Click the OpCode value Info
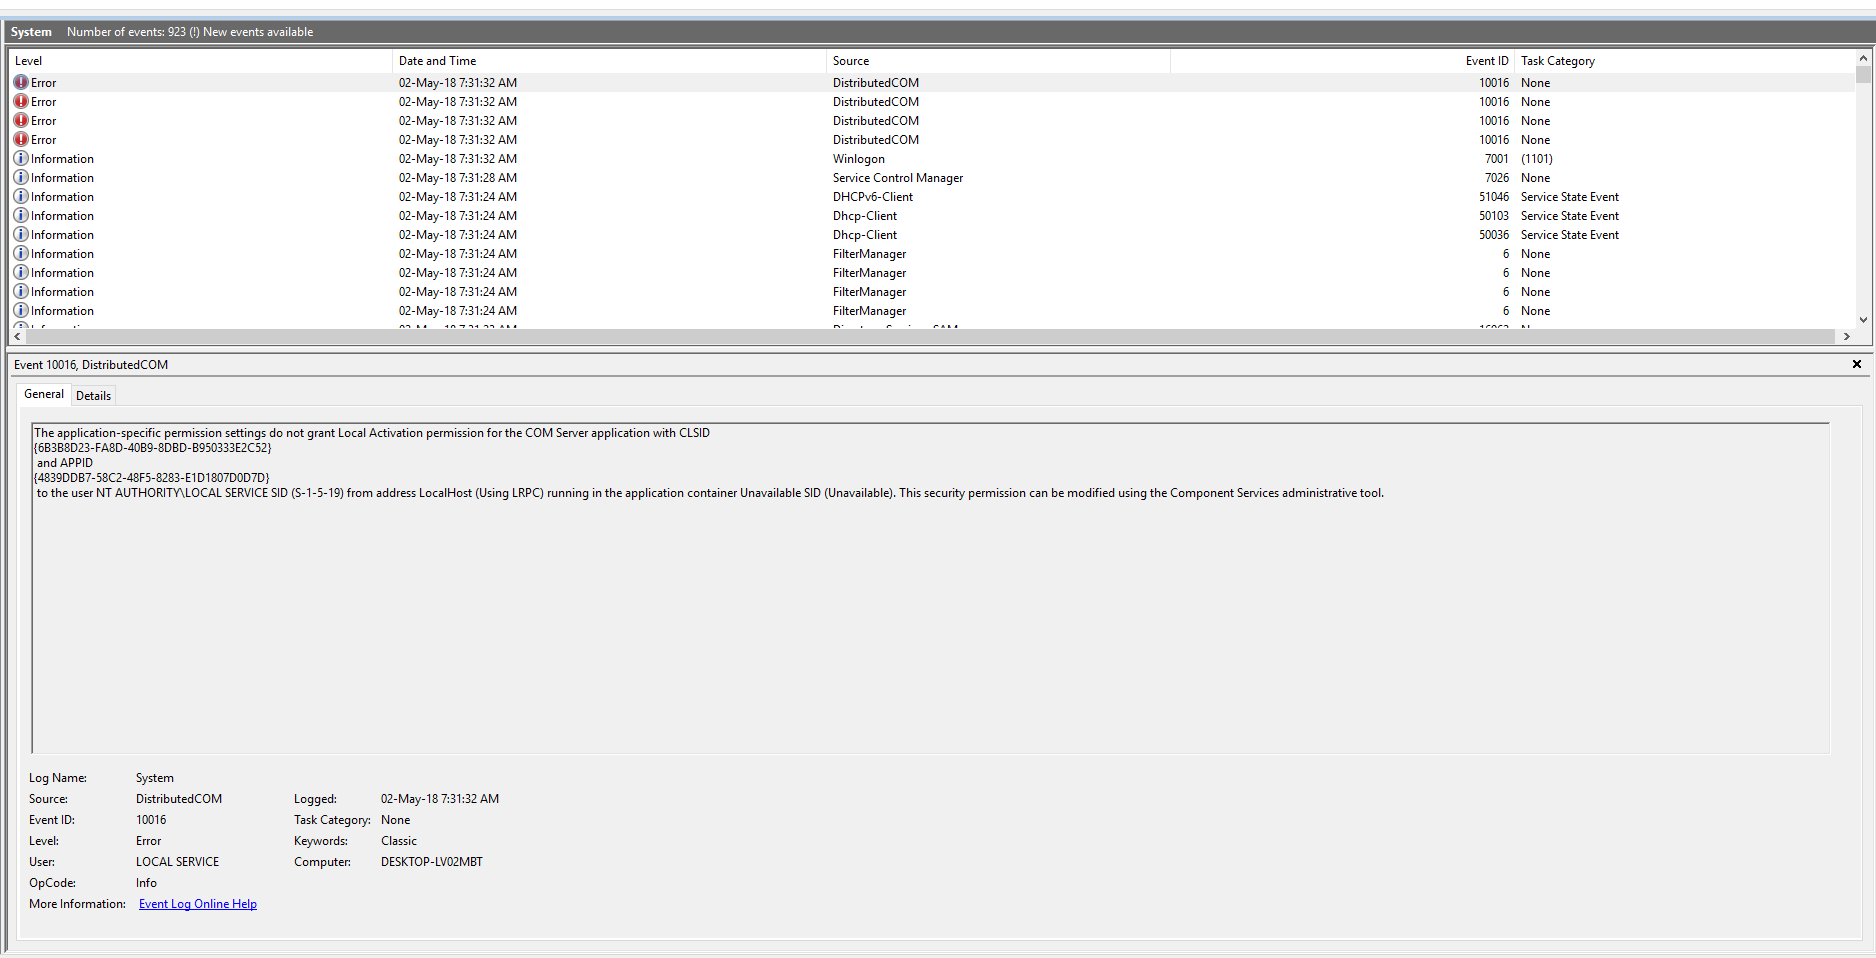 (x=146, y=883)
